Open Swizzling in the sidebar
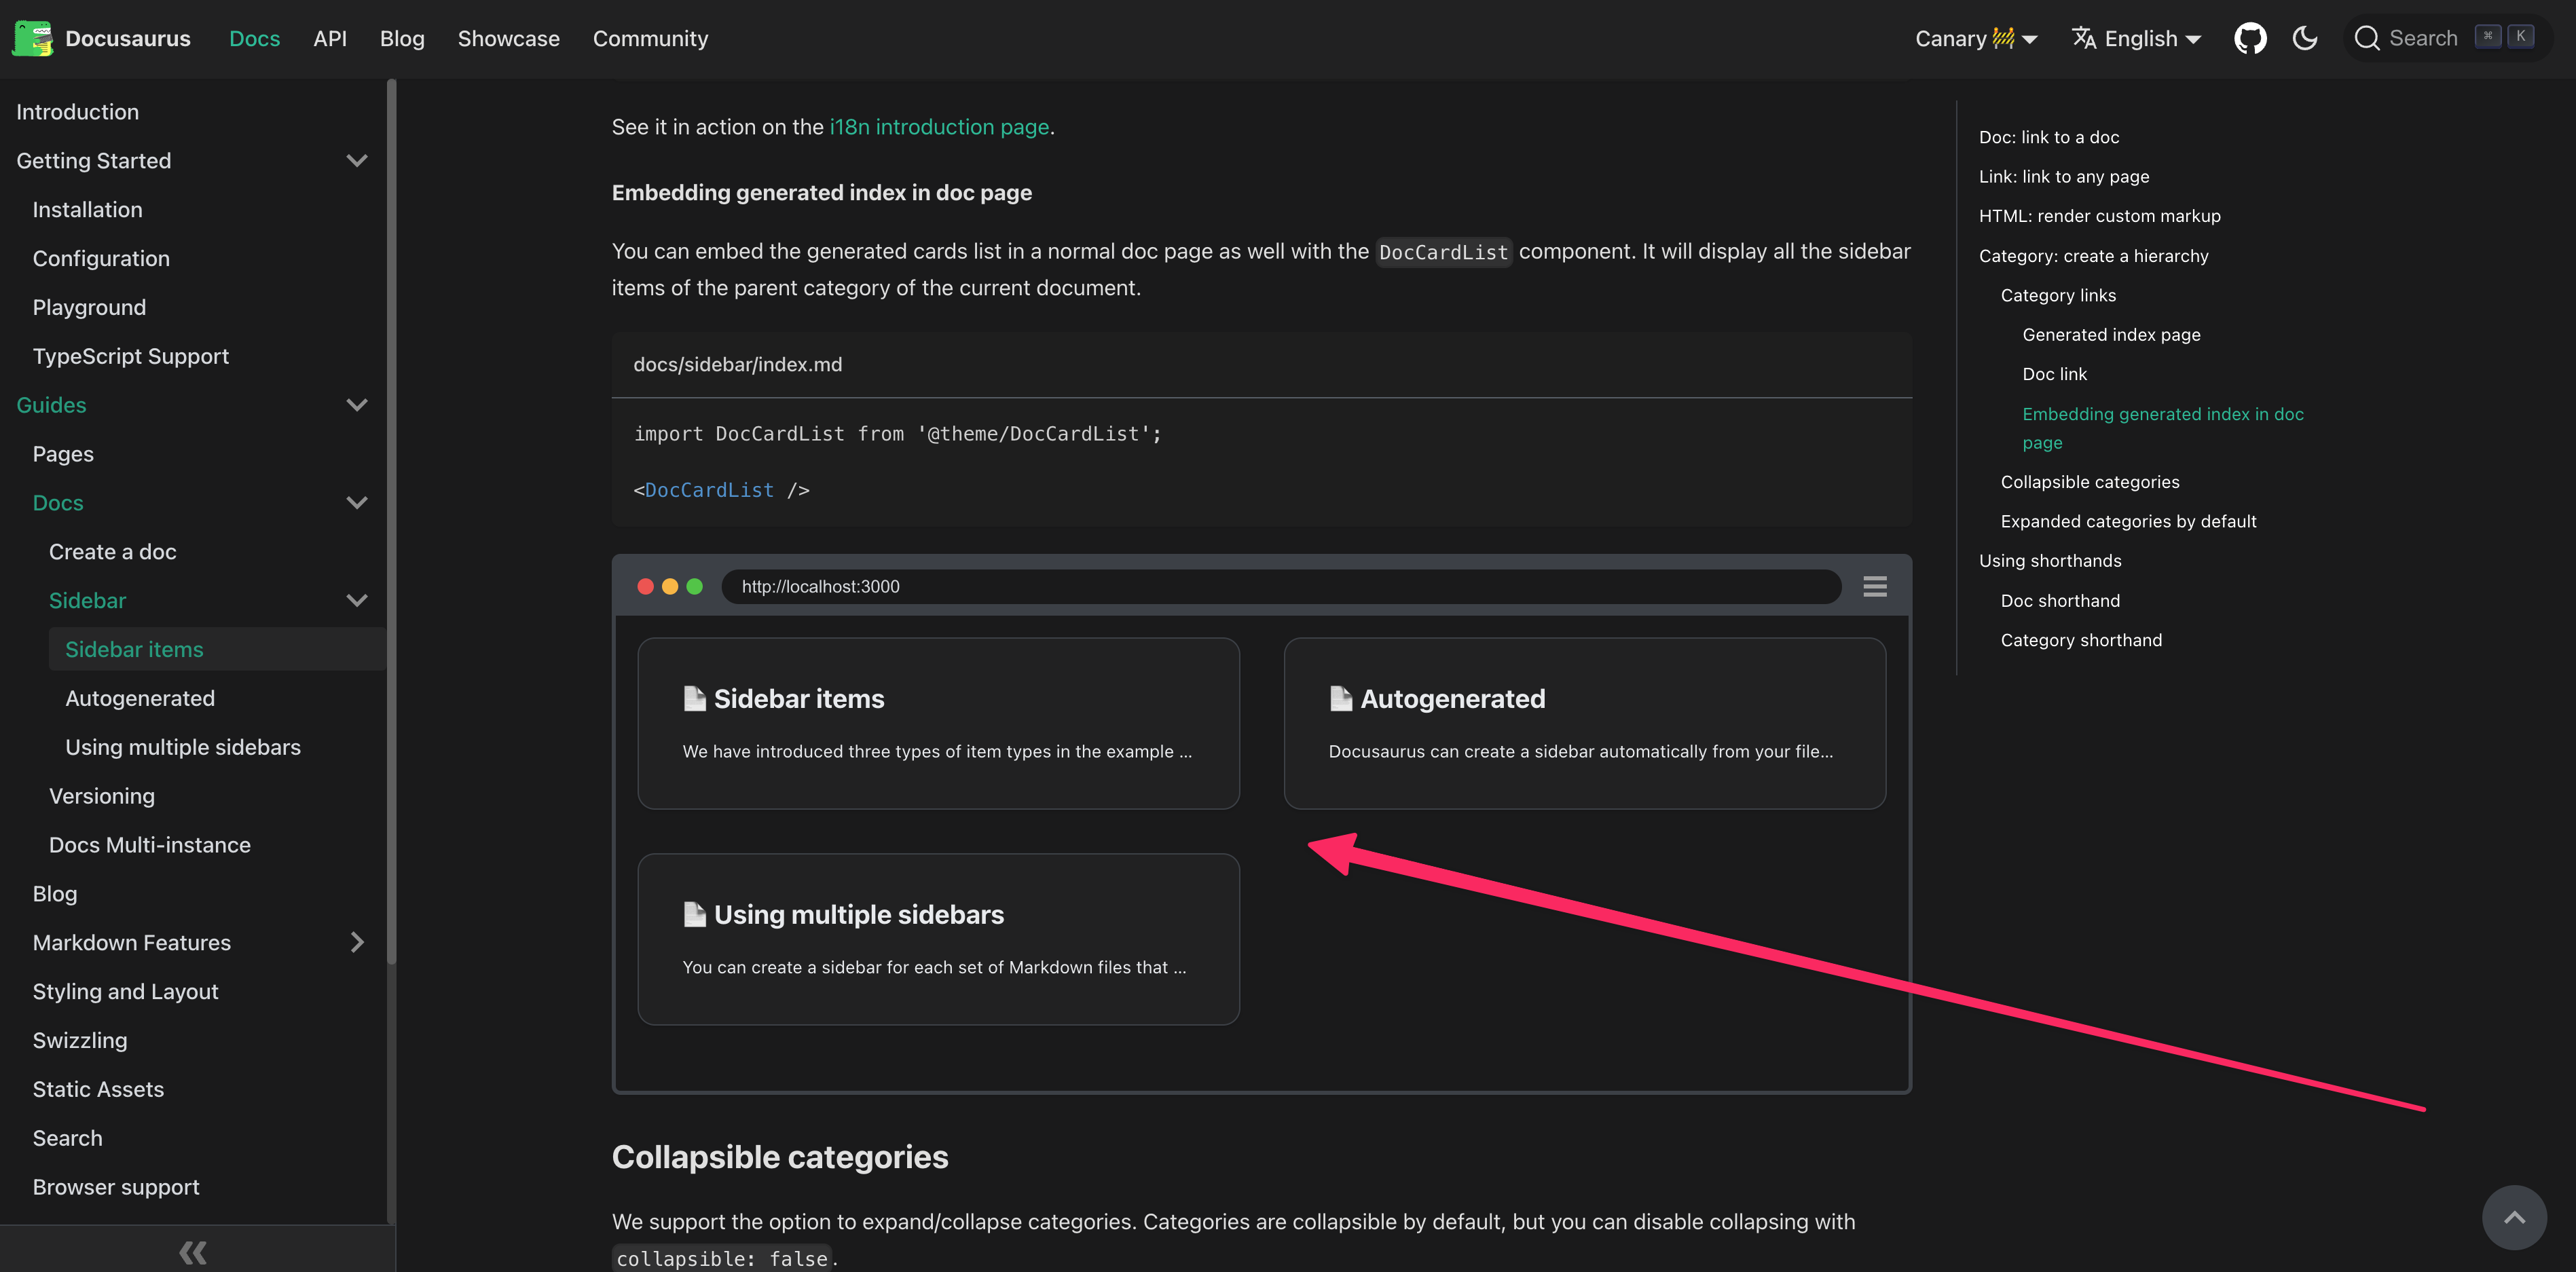The width and height of the screenshot is (2576, 1272). pyautogui.click(x=80, y=1041)
